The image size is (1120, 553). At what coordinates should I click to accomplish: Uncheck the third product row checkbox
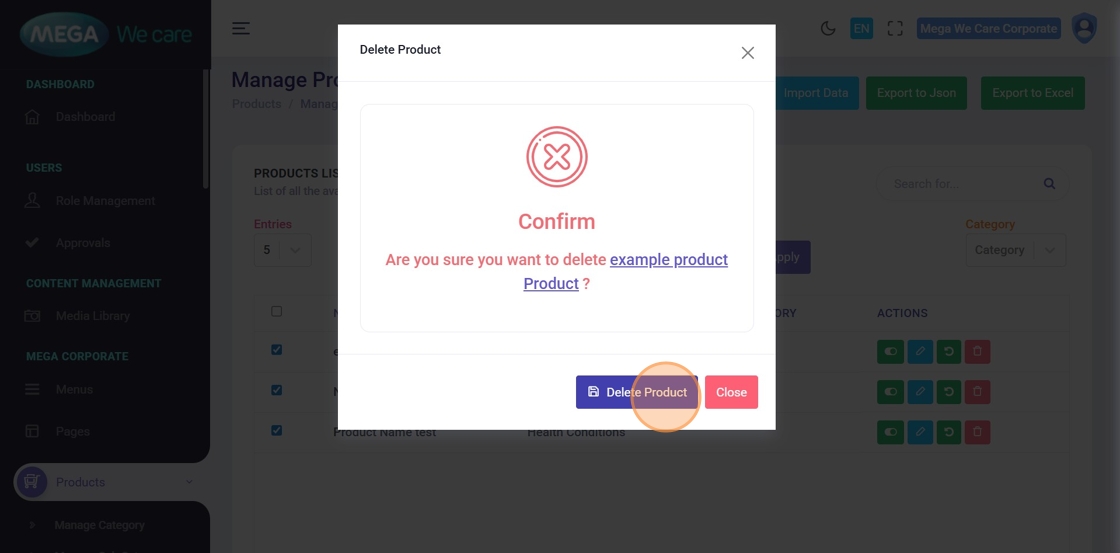point(277,431)
